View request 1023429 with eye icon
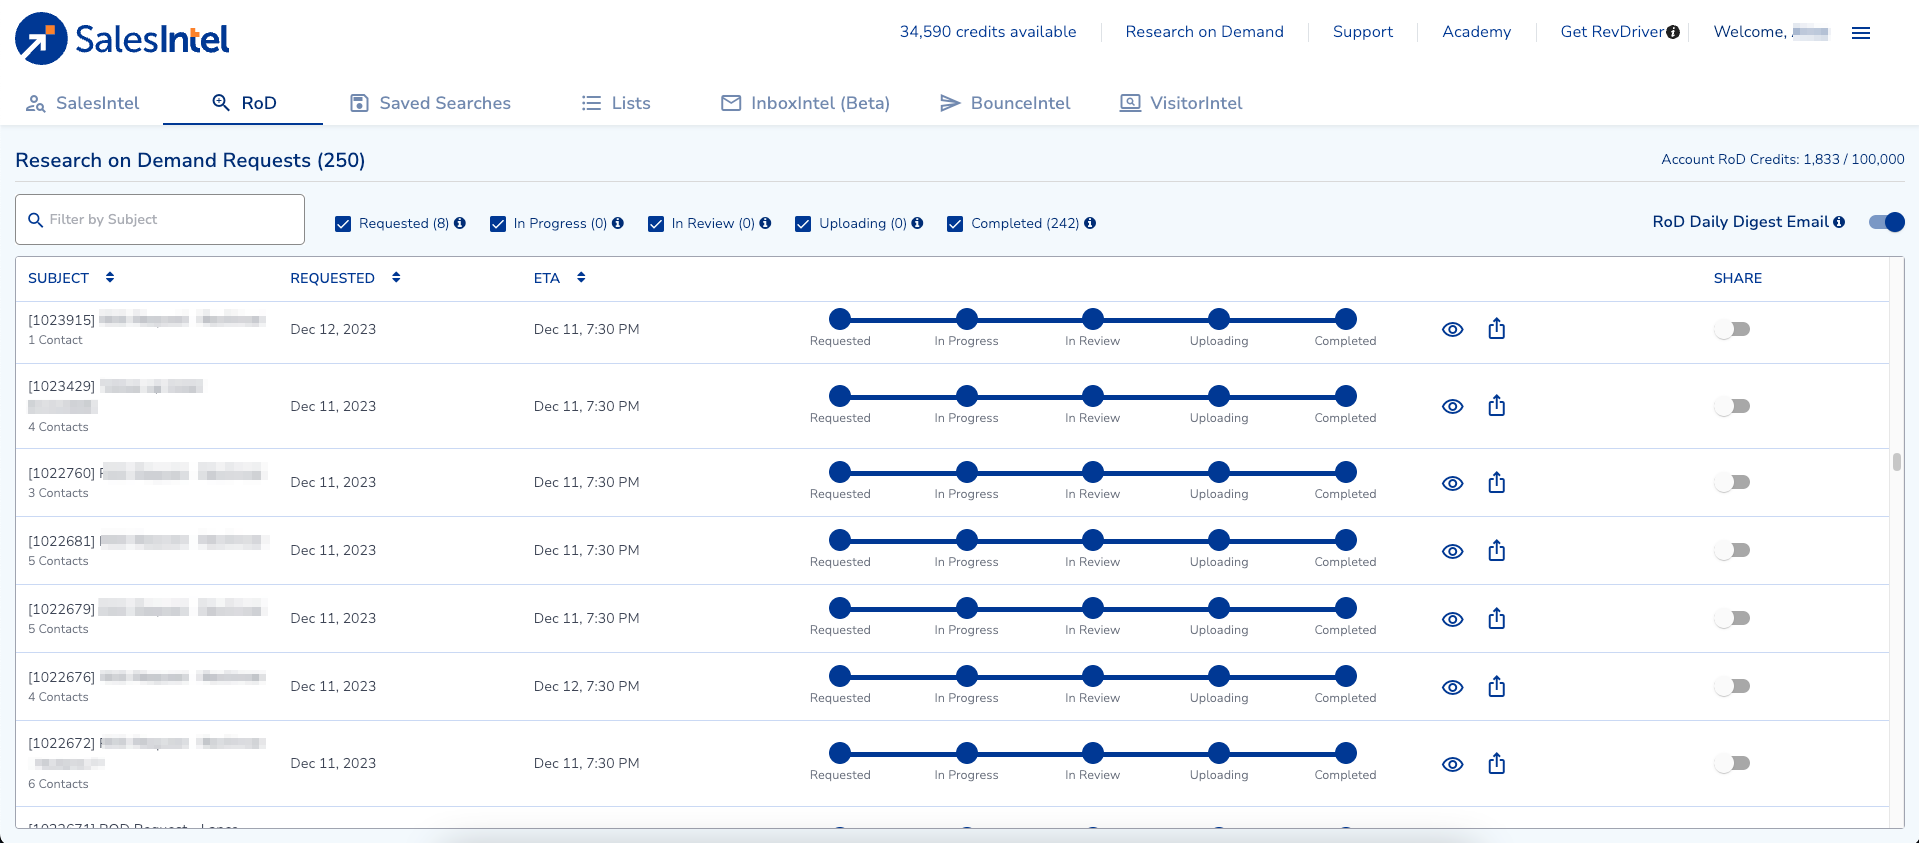The width and height of the screenshot is (1919, 843). [1453, 406]
